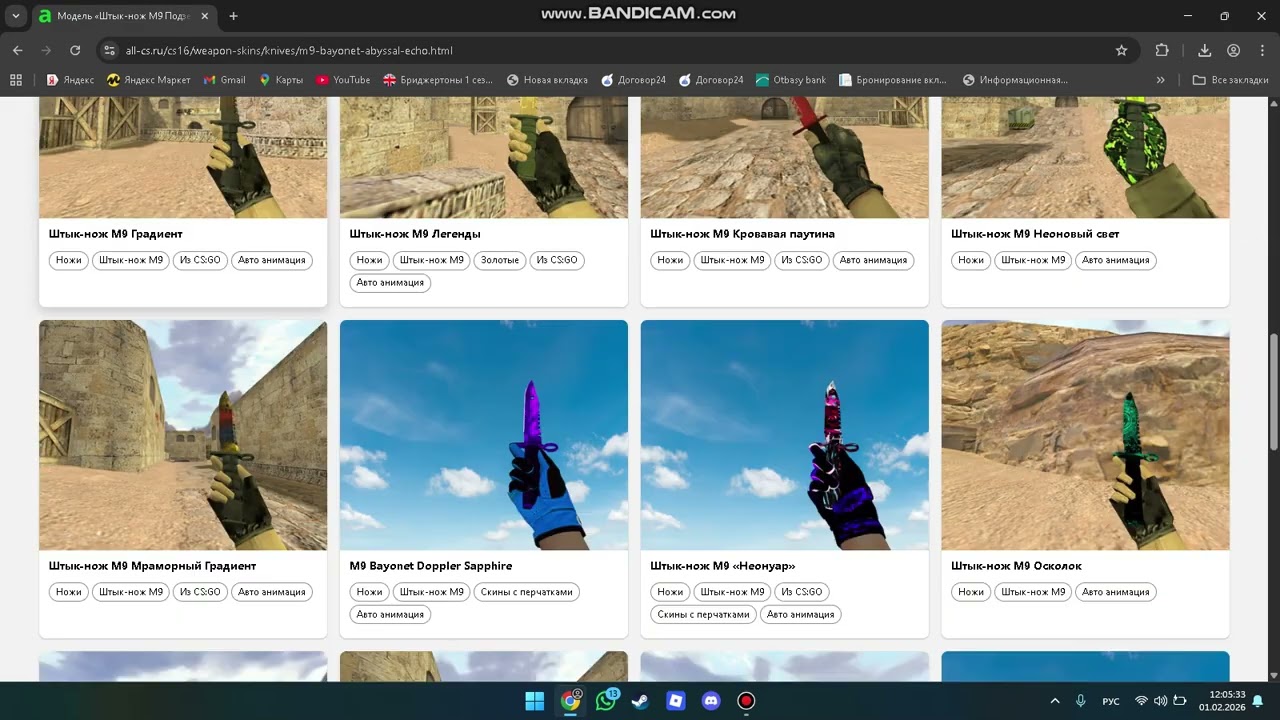Open the Все закладки folder

coord(1231,80)
